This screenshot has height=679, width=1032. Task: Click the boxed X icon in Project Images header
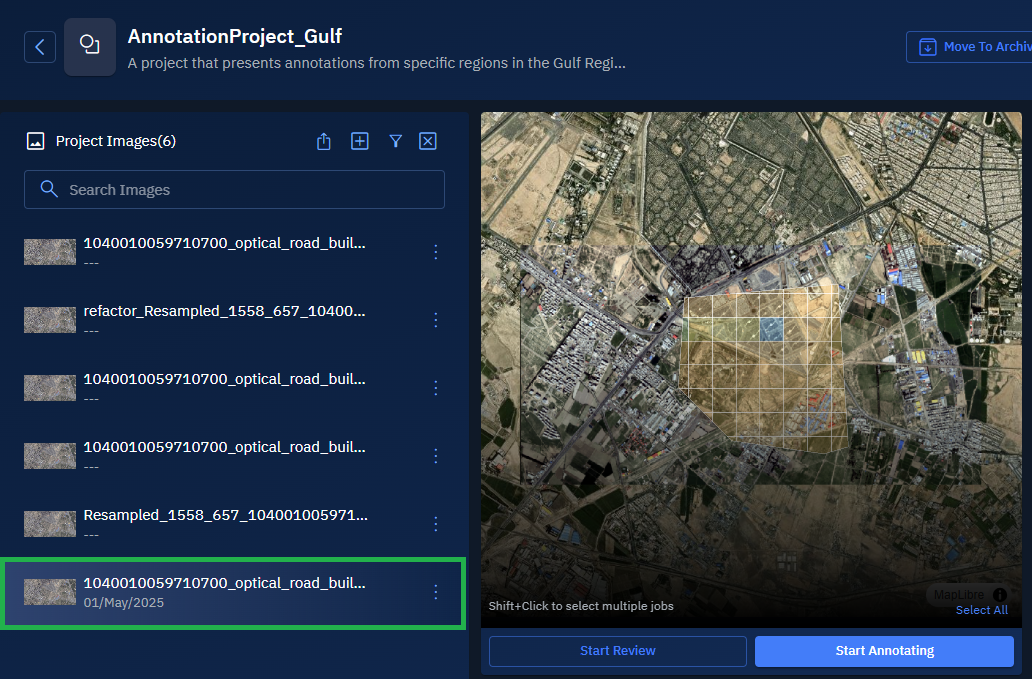click(x=428, y=141)
